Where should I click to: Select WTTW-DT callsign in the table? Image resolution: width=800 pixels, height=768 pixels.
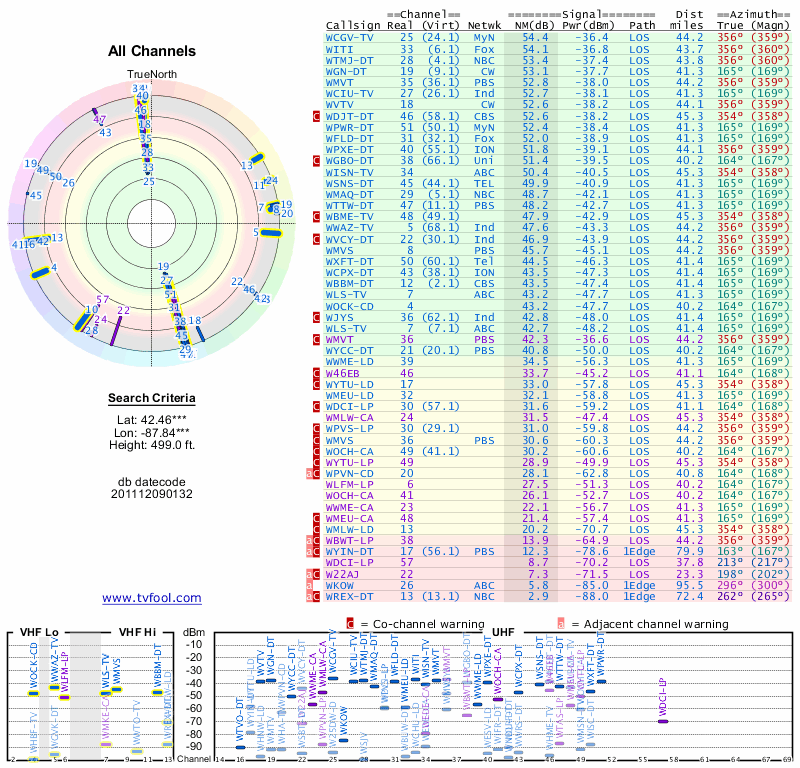[x=349, y=206]
